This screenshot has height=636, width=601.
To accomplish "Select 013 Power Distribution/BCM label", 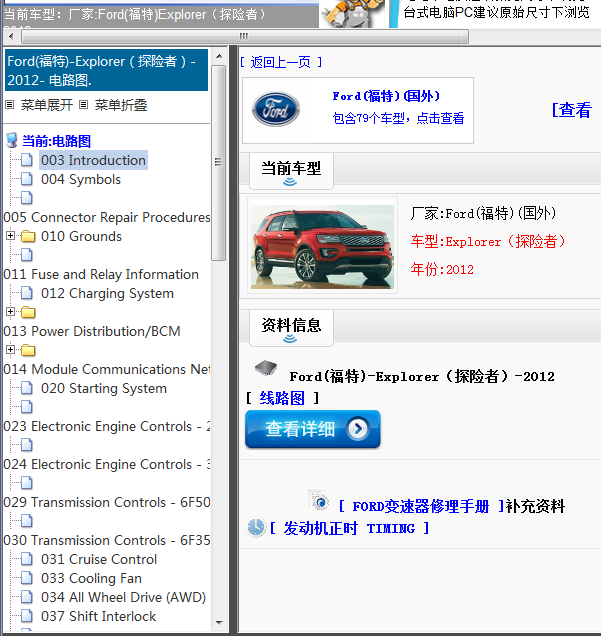I will 92,331.
